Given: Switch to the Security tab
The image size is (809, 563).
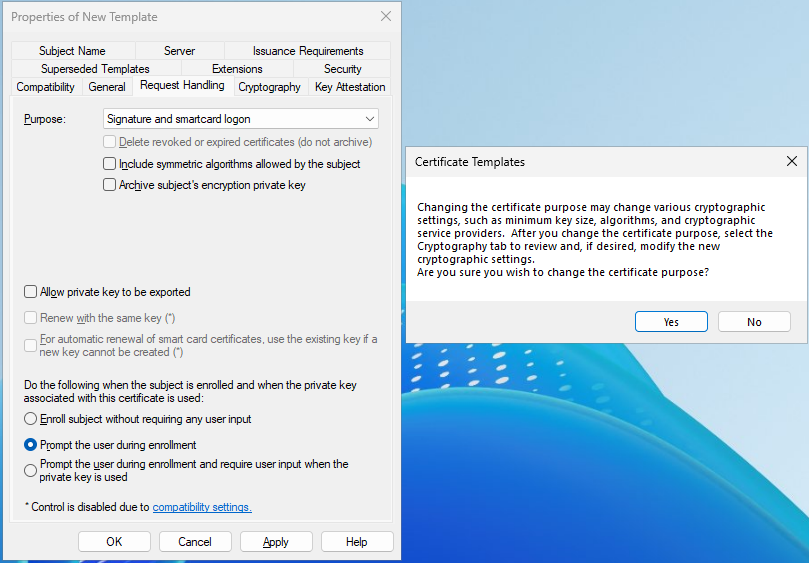Looking at the screenshot, I should pyautogui.click(x=342, y=69).
